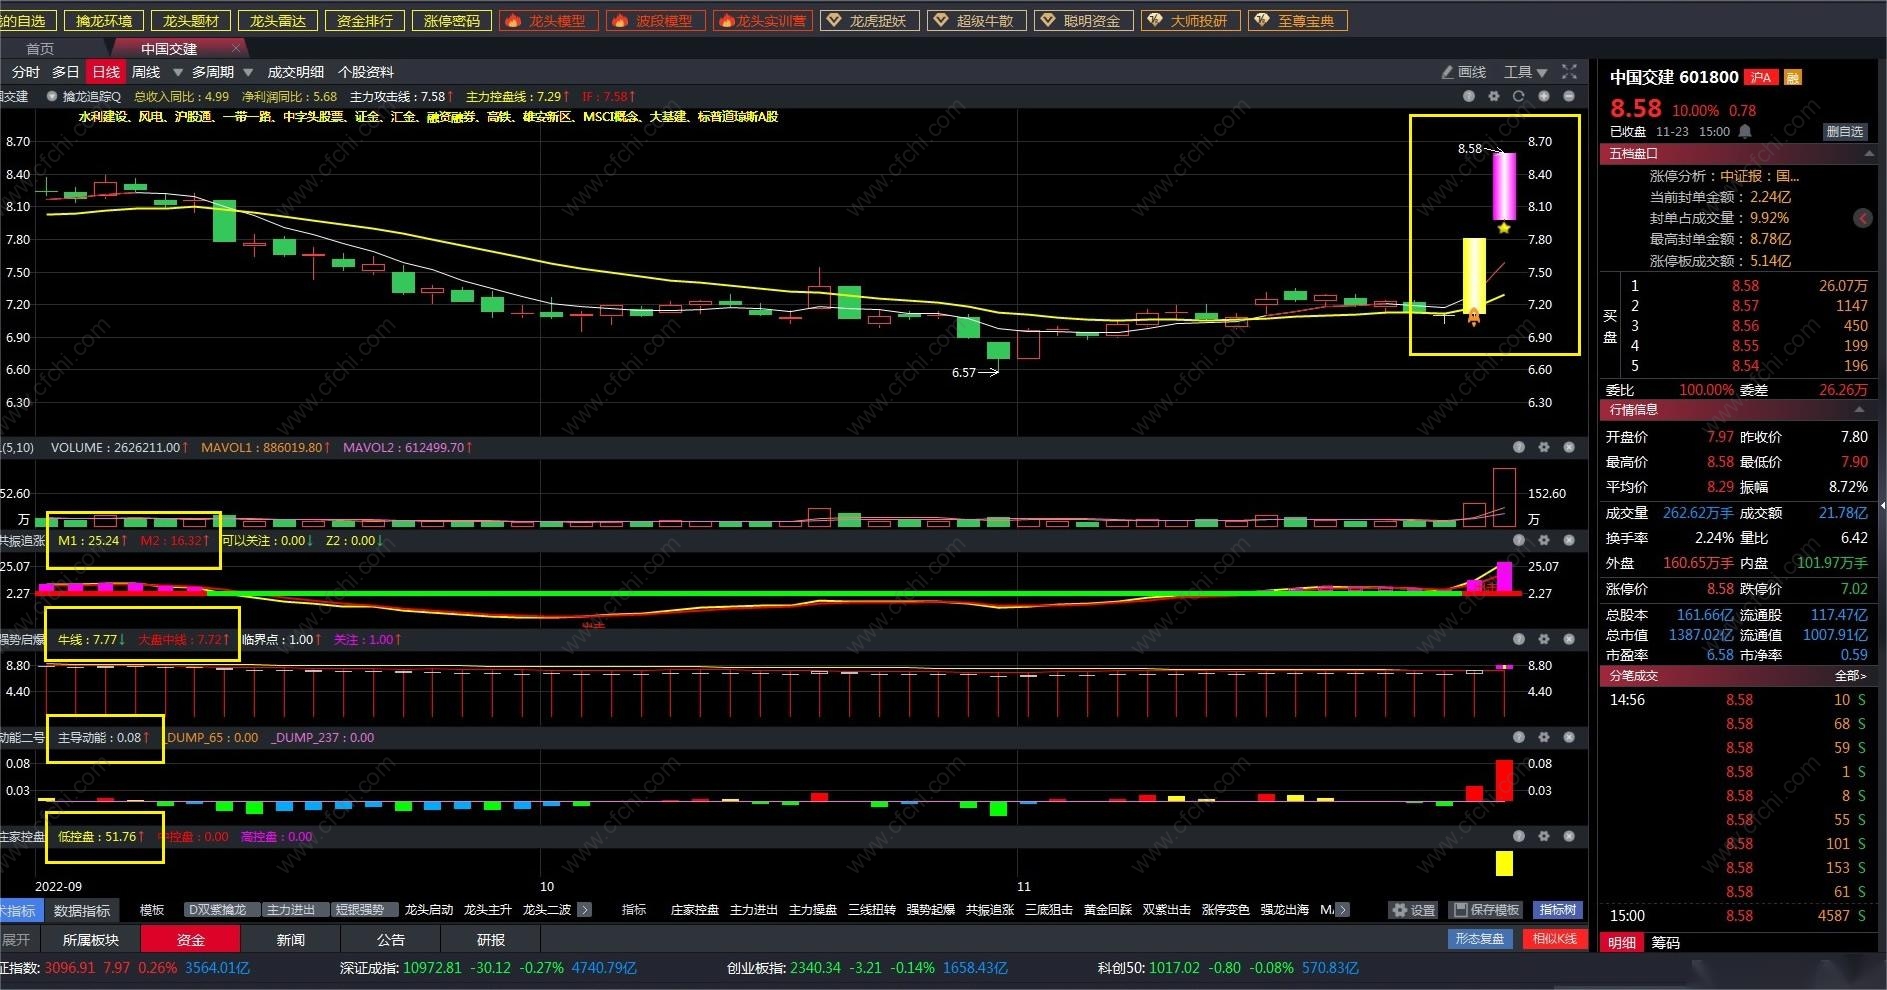Collapse the 五档盘口 section
The width and height of the screenshot is (1887, 990).
click(x=1869, y=154)
